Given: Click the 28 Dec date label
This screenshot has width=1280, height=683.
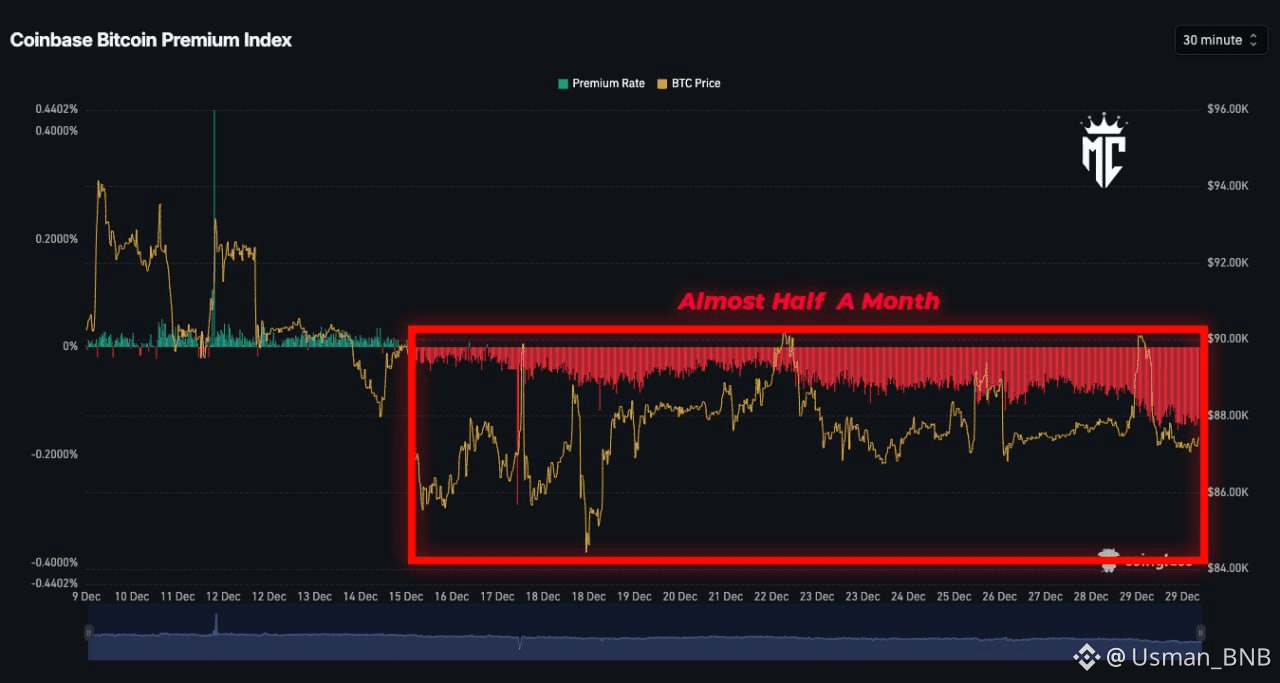Looking at the screenshot, I should coord(1091,596).
